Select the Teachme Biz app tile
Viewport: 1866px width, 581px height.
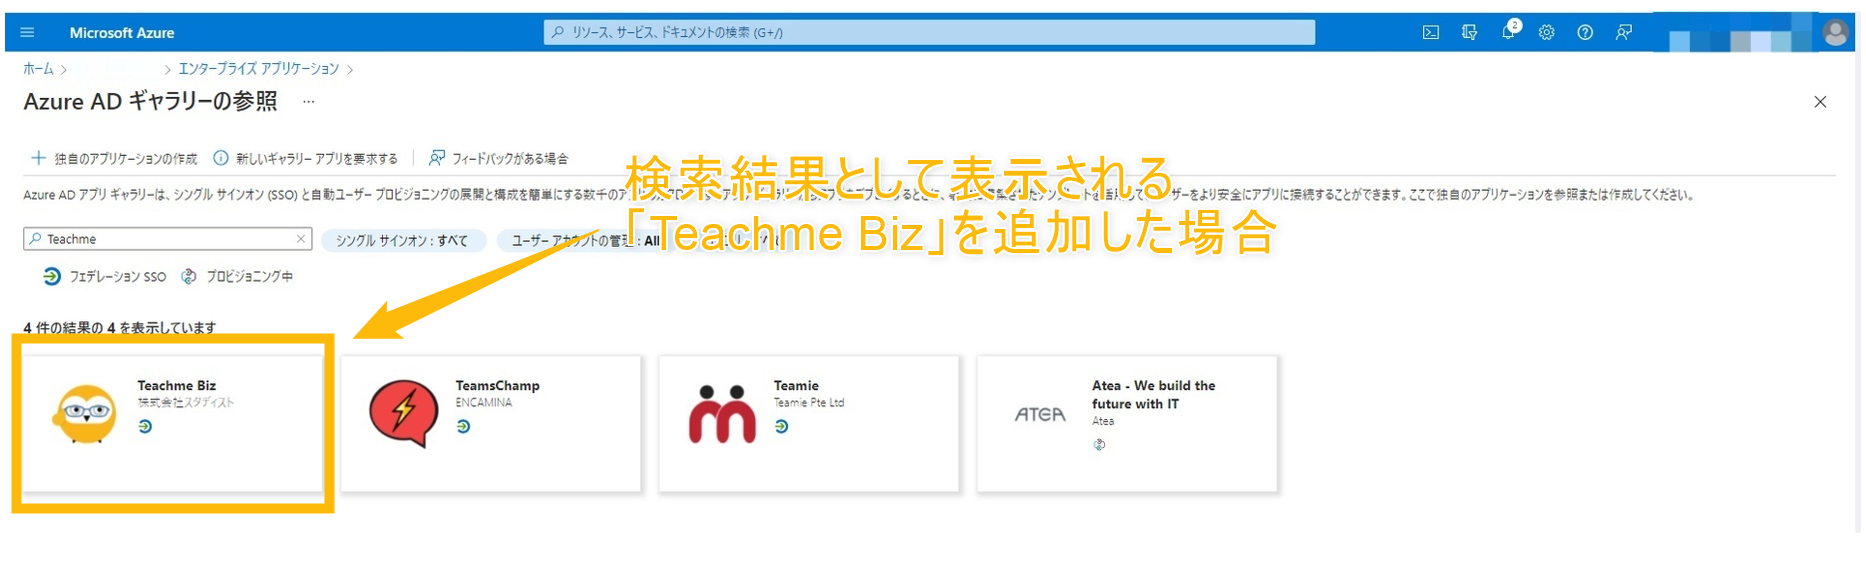172,423
